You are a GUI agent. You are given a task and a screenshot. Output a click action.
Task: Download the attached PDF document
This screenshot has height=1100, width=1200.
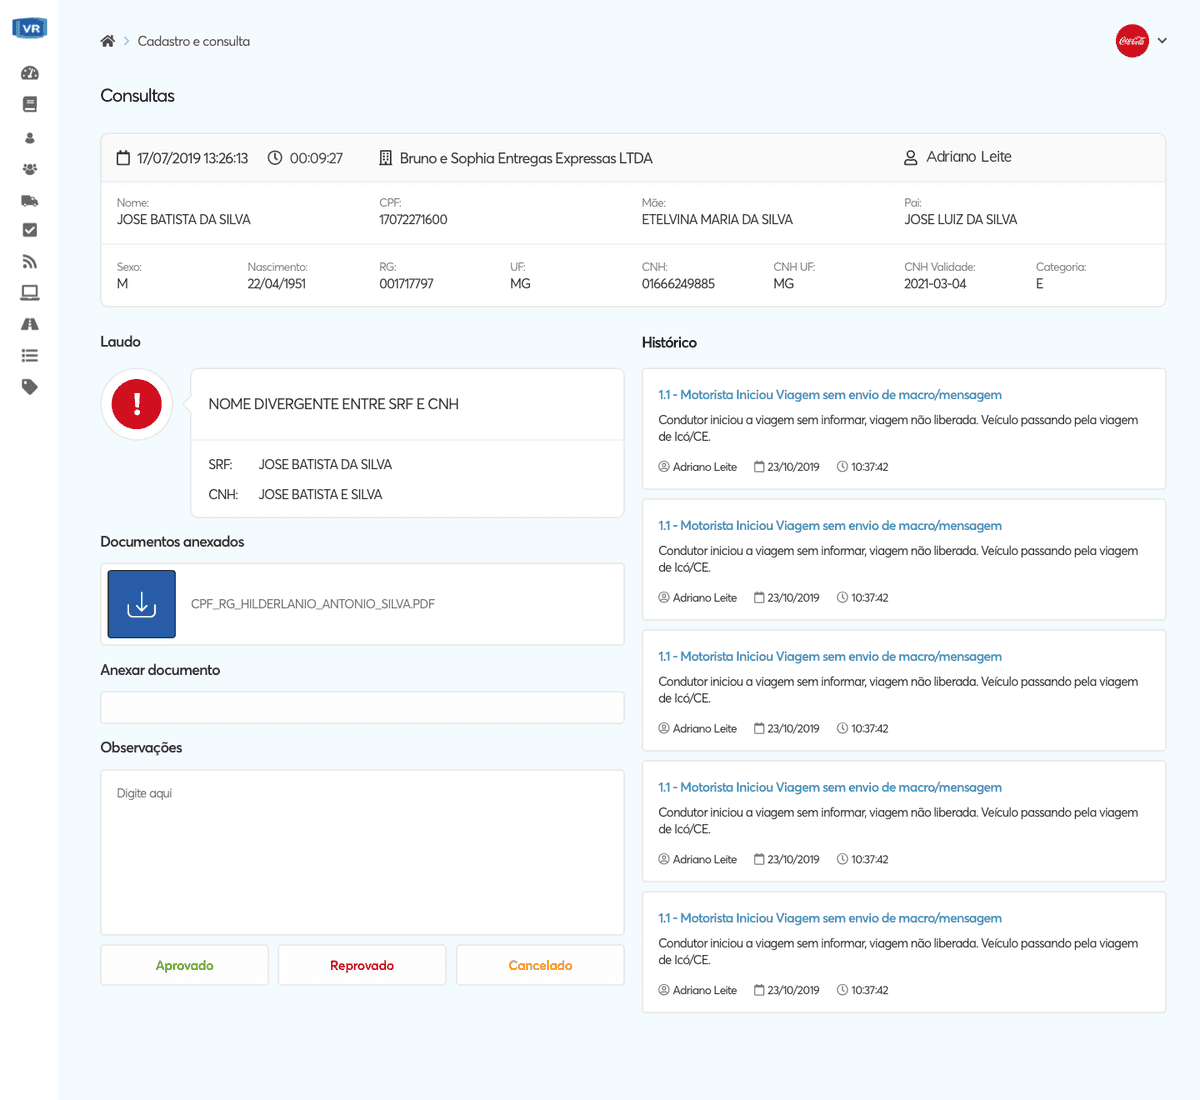[x=142, y=604]
